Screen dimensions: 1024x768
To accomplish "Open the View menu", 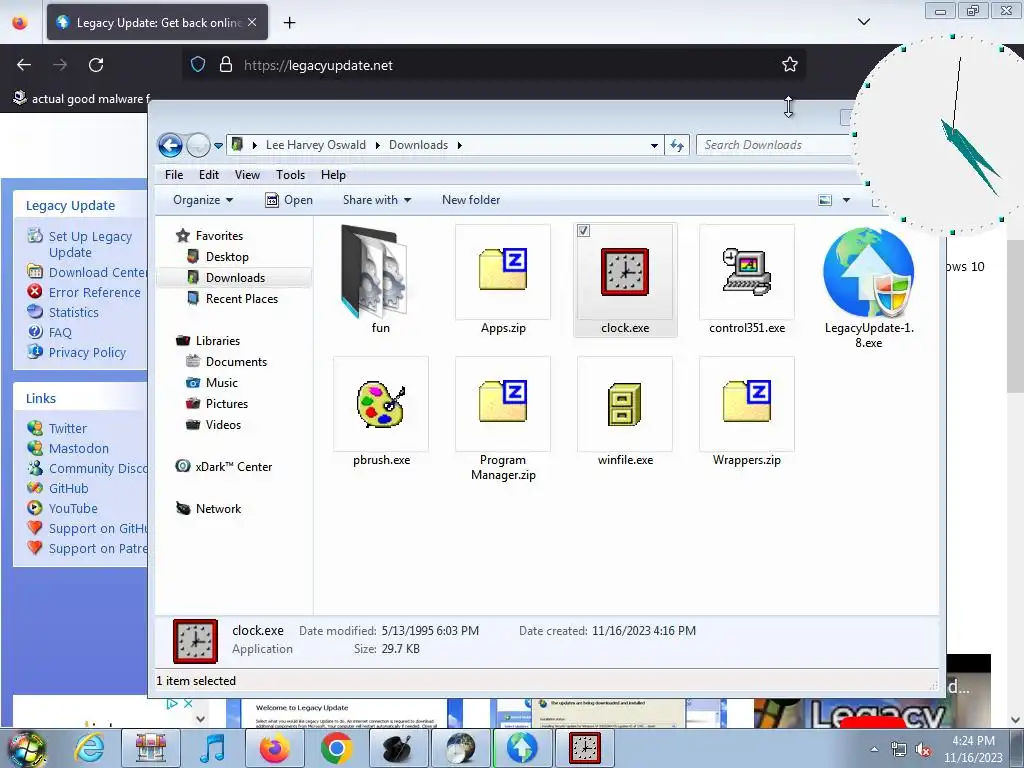I will [248, 175].
